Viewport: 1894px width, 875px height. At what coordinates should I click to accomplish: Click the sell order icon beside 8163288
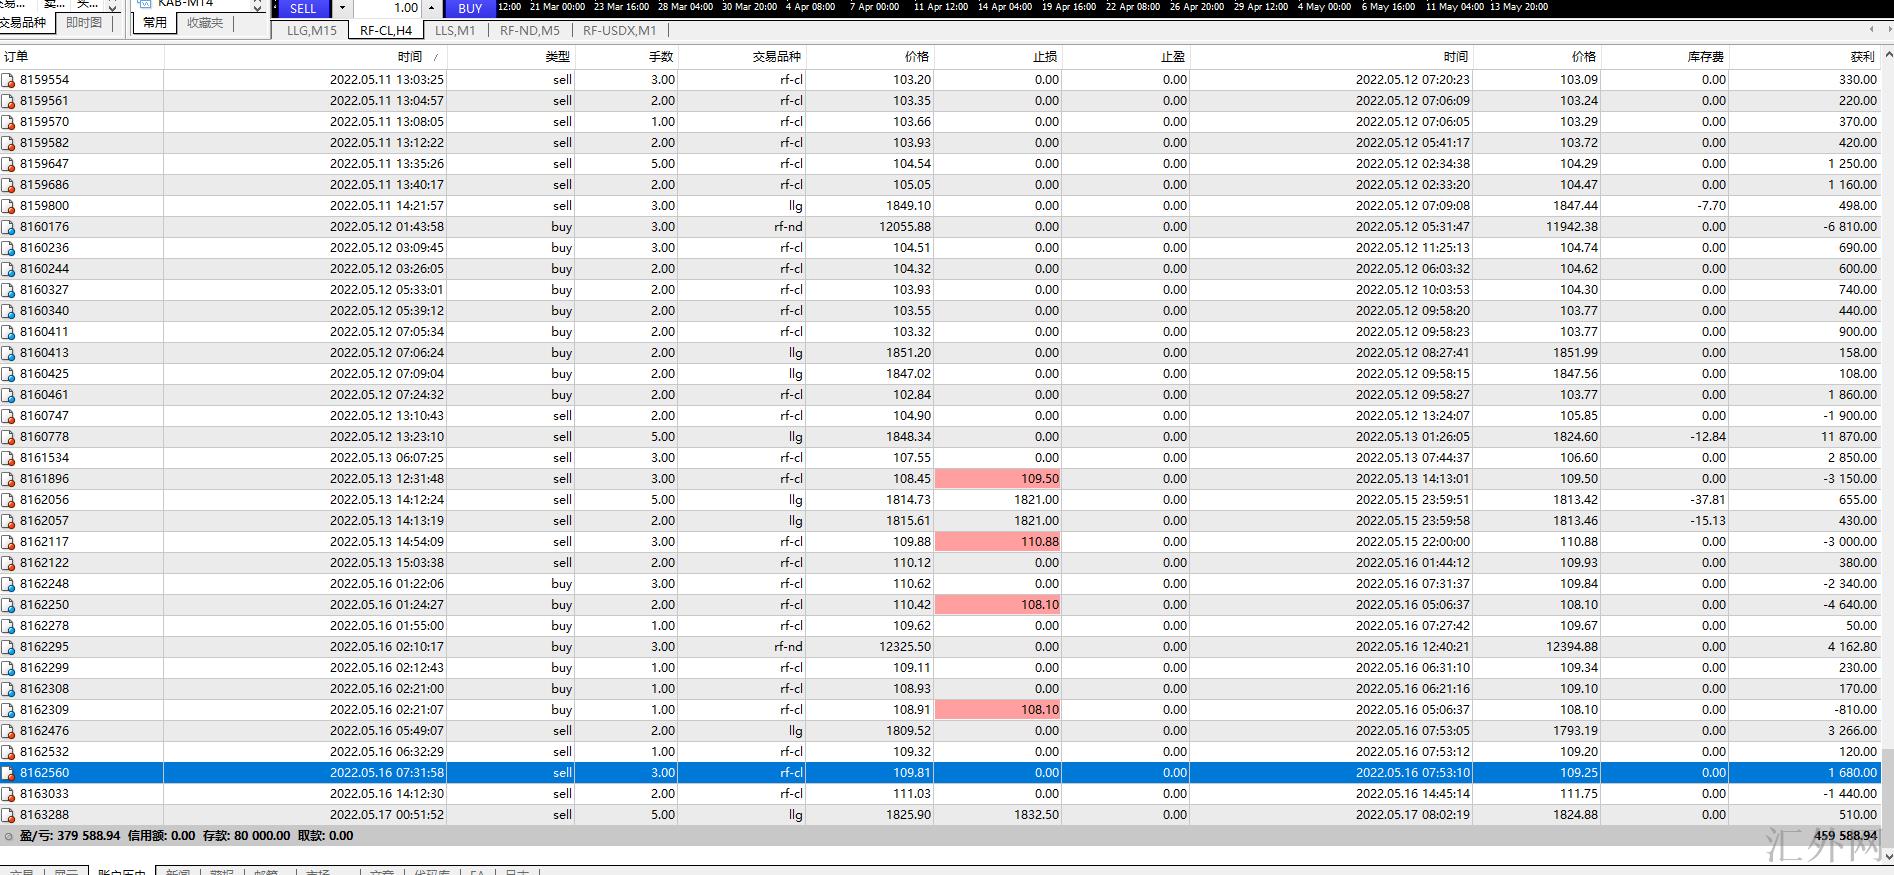[x=9, y=815]
